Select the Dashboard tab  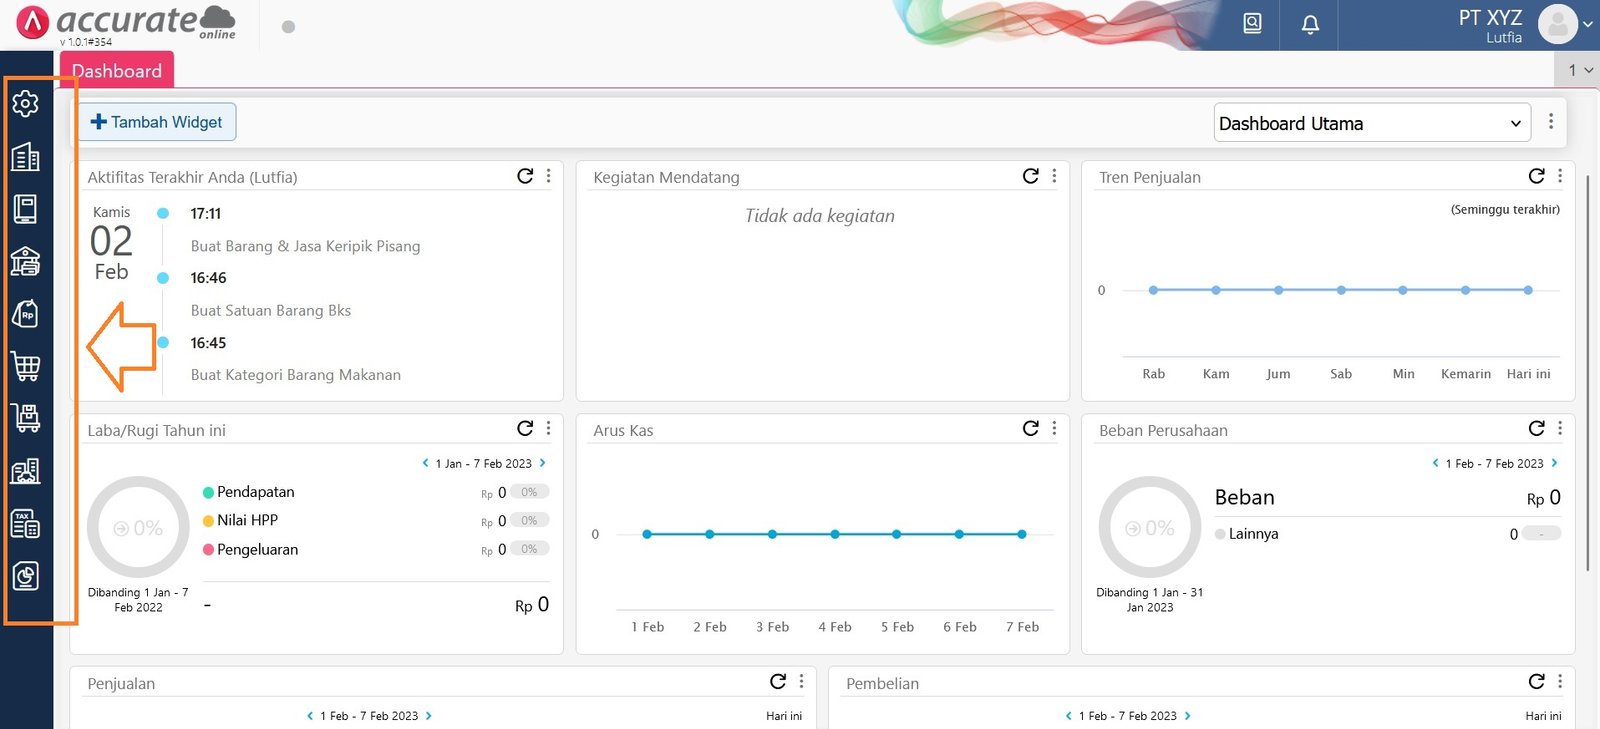(x=117, y=71)
